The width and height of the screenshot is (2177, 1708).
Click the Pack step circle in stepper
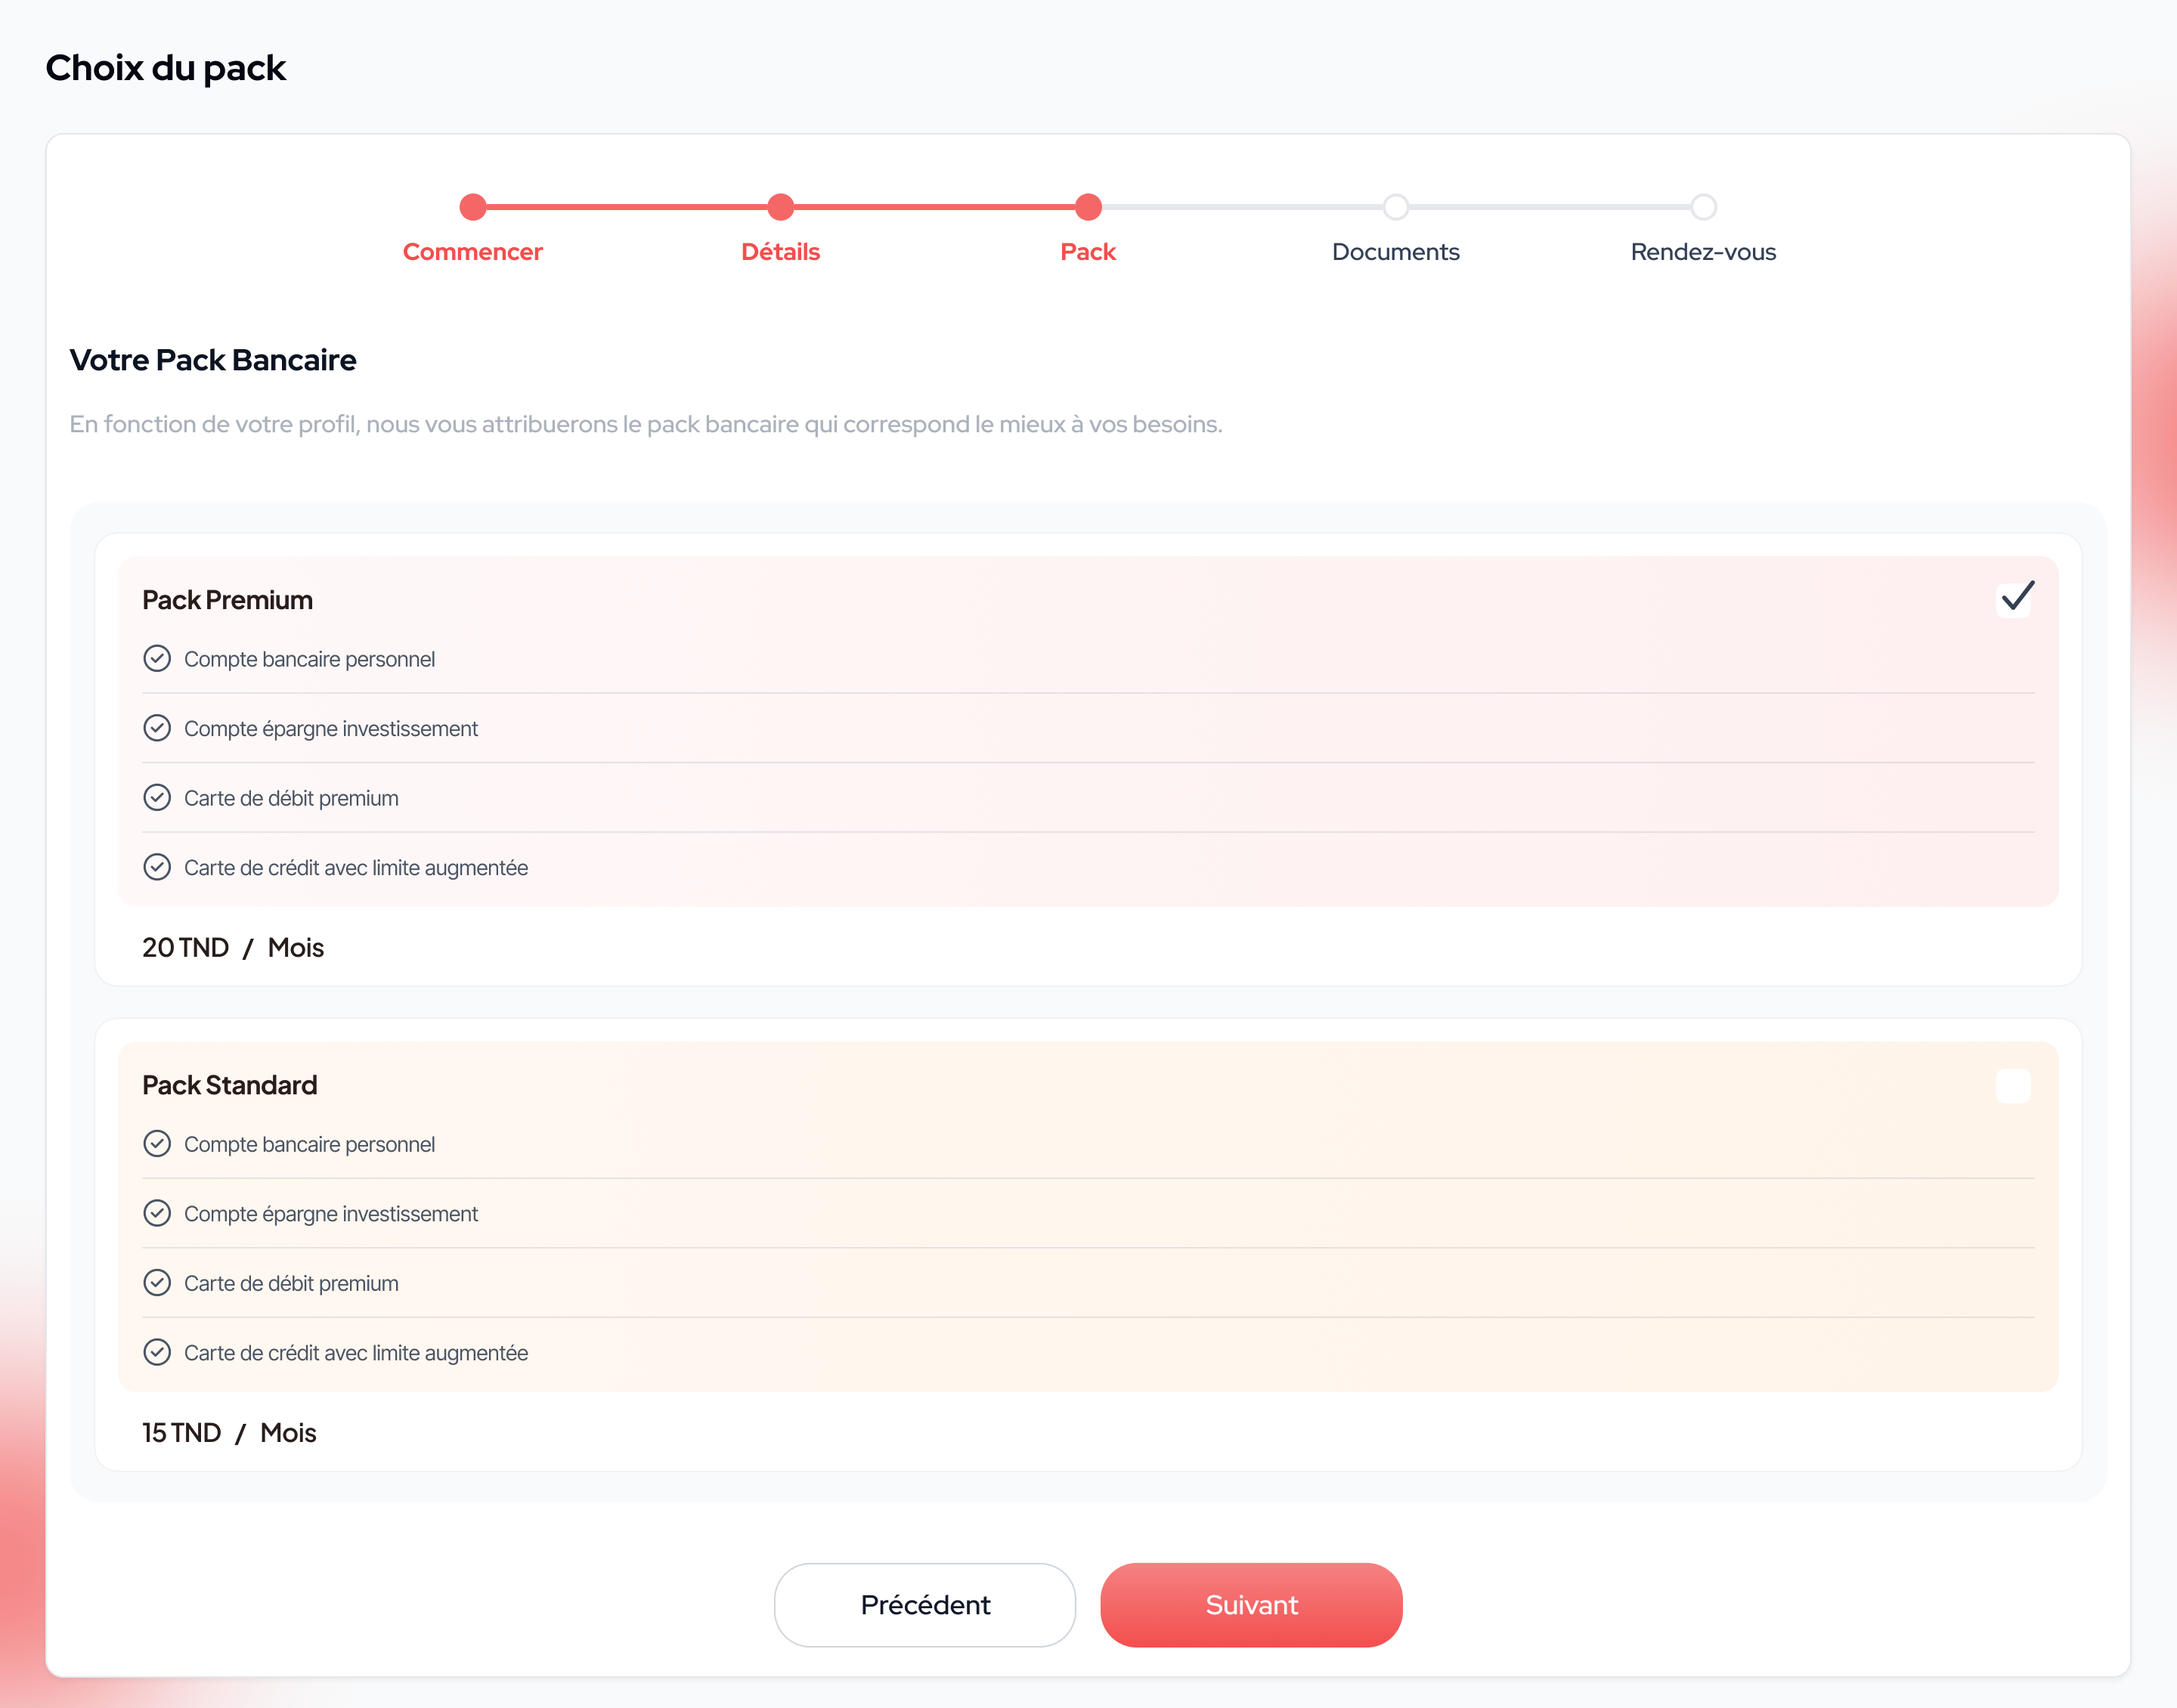coord(1088,207)
